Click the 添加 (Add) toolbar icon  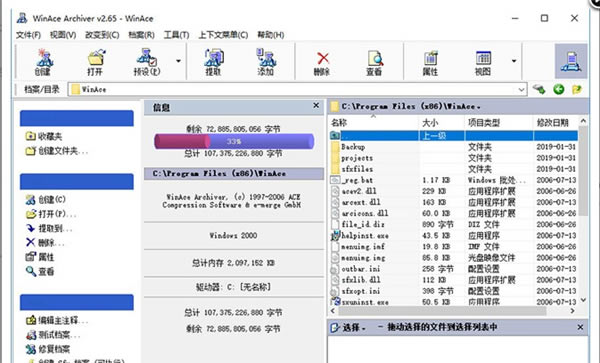coord(266,62)
